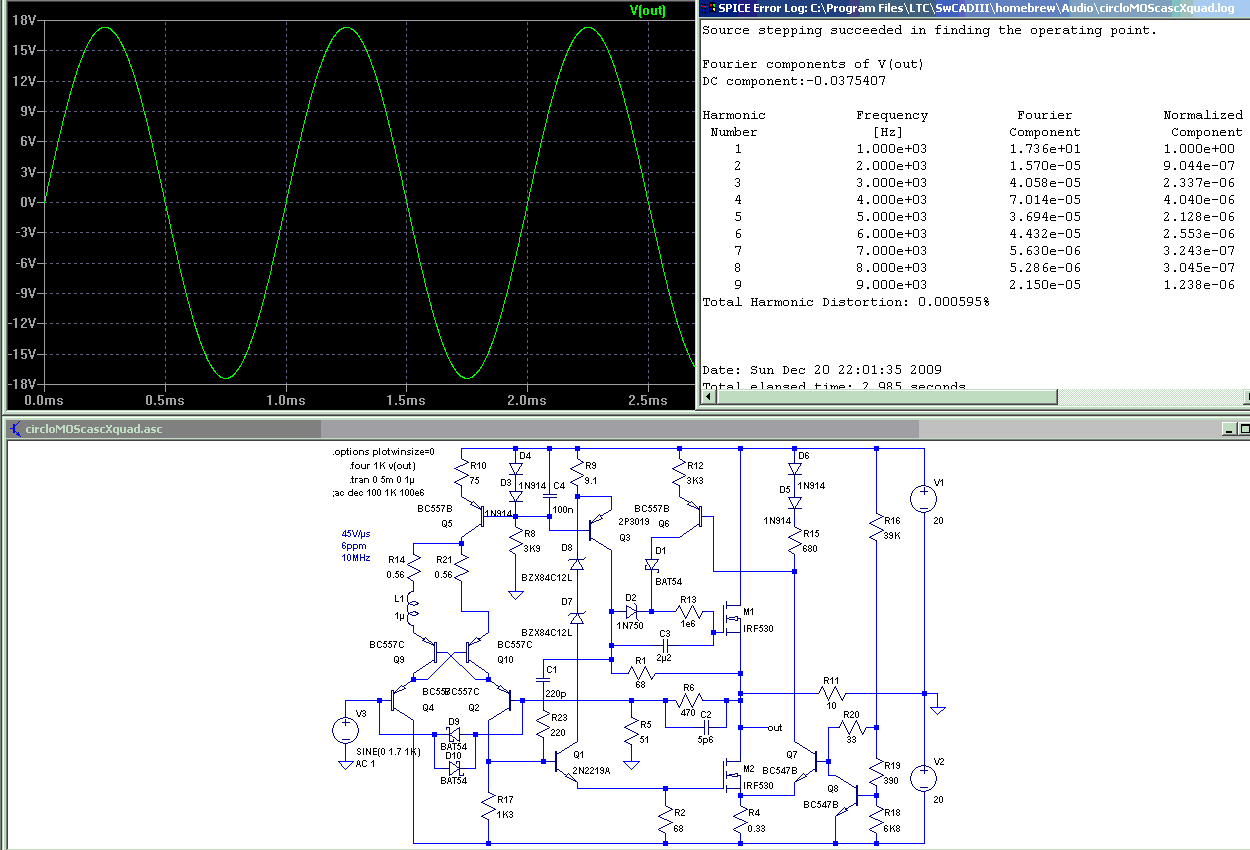Click the 'DC component:-0.0375407' line
1250x850 pixels.
[794, 81]
